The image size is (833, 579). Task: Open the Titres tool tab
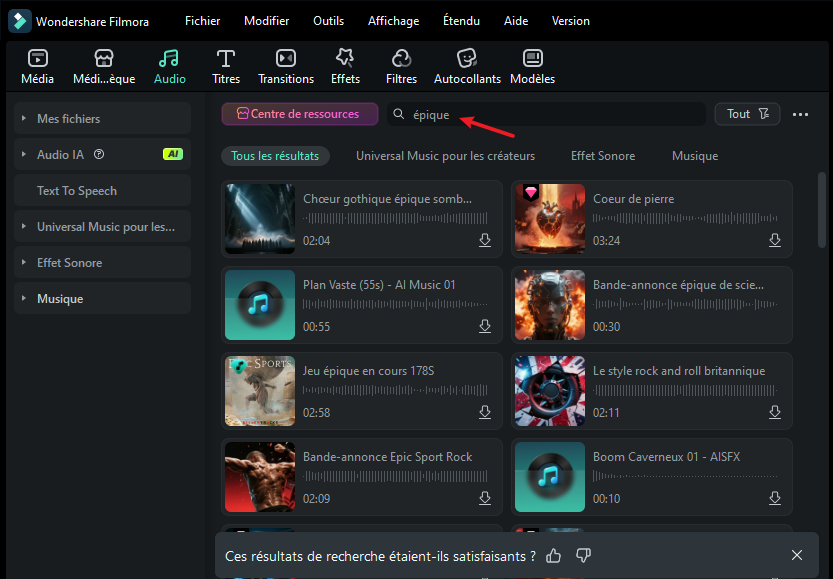point(226,66)
